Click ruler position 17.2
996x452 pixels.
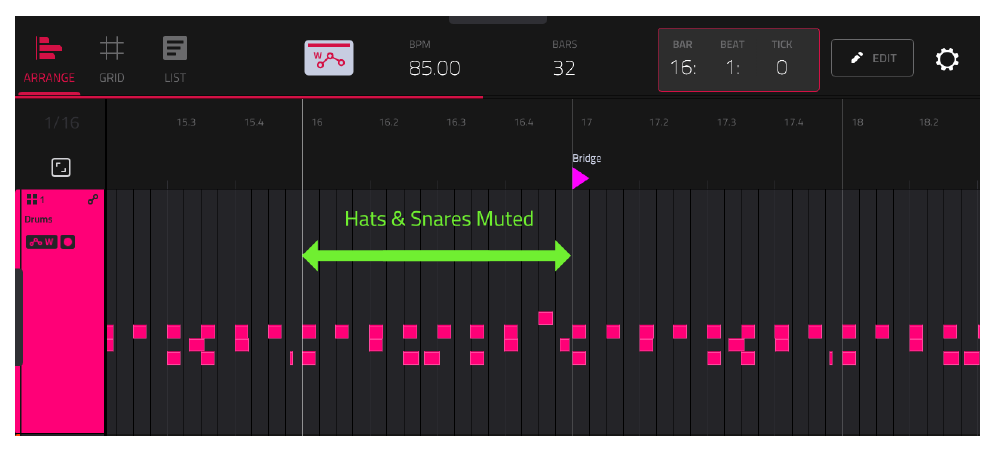pyautogui.click(x=659, y=123)
